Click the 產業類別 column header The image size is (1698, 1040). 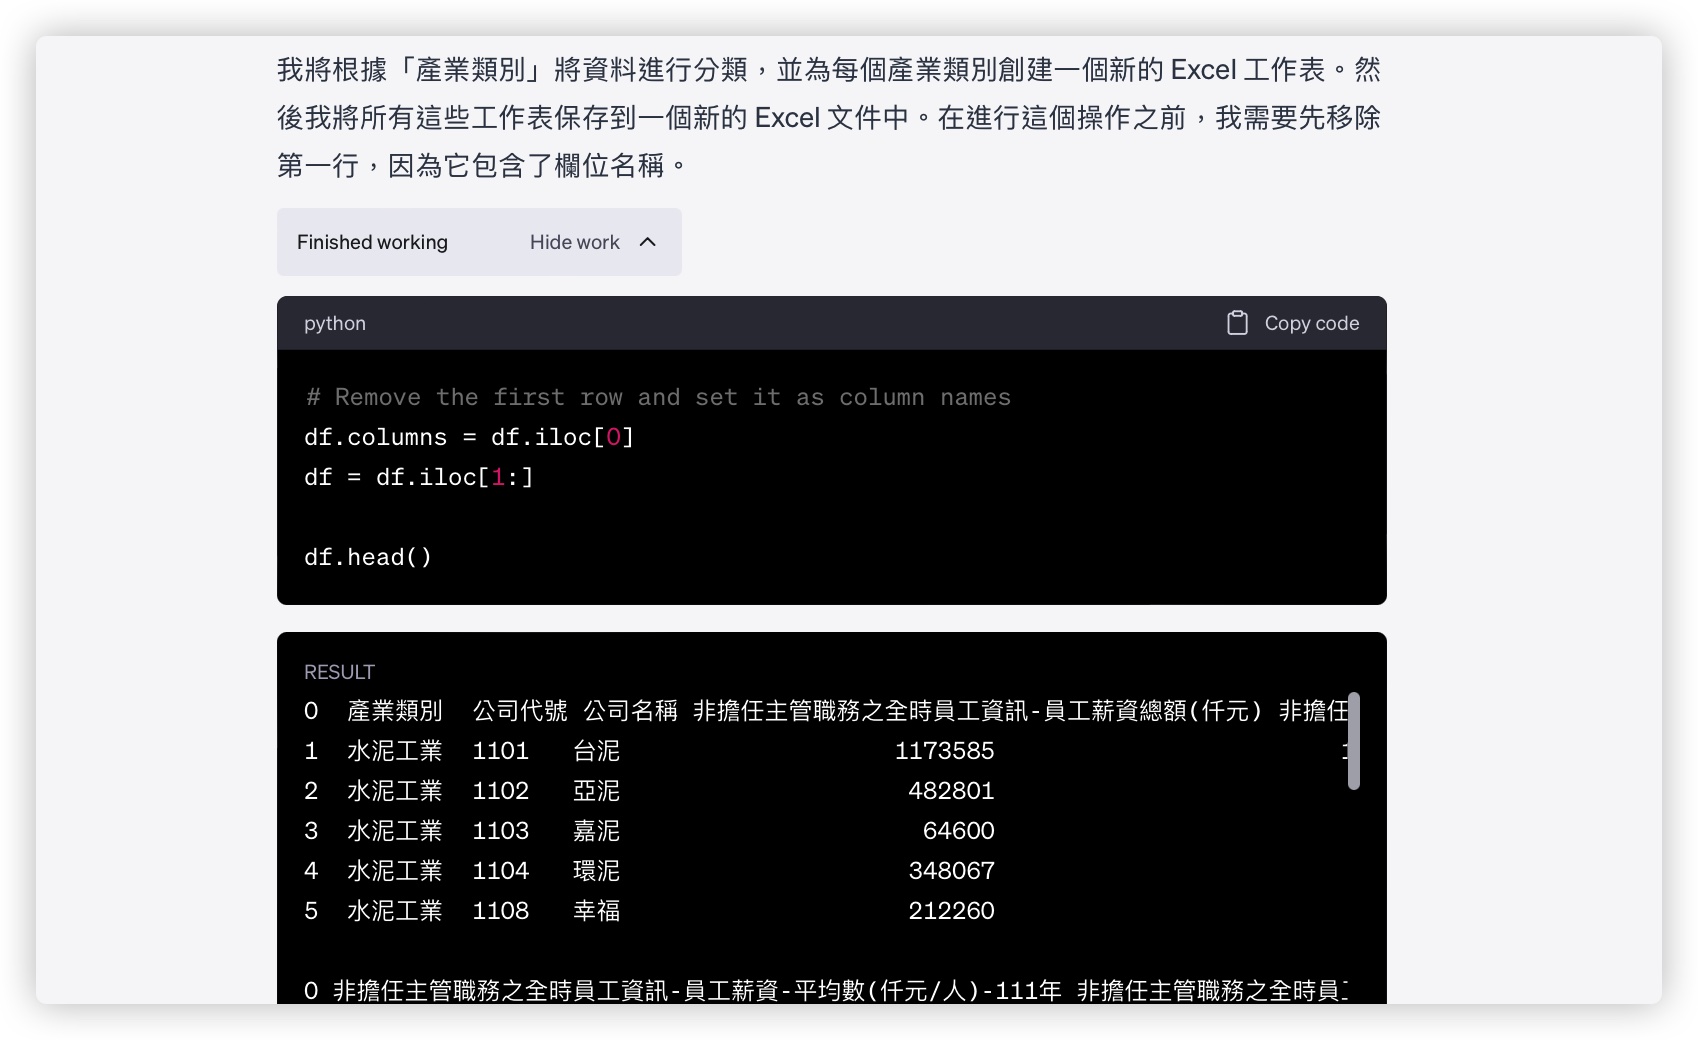(x=395, y=711)
